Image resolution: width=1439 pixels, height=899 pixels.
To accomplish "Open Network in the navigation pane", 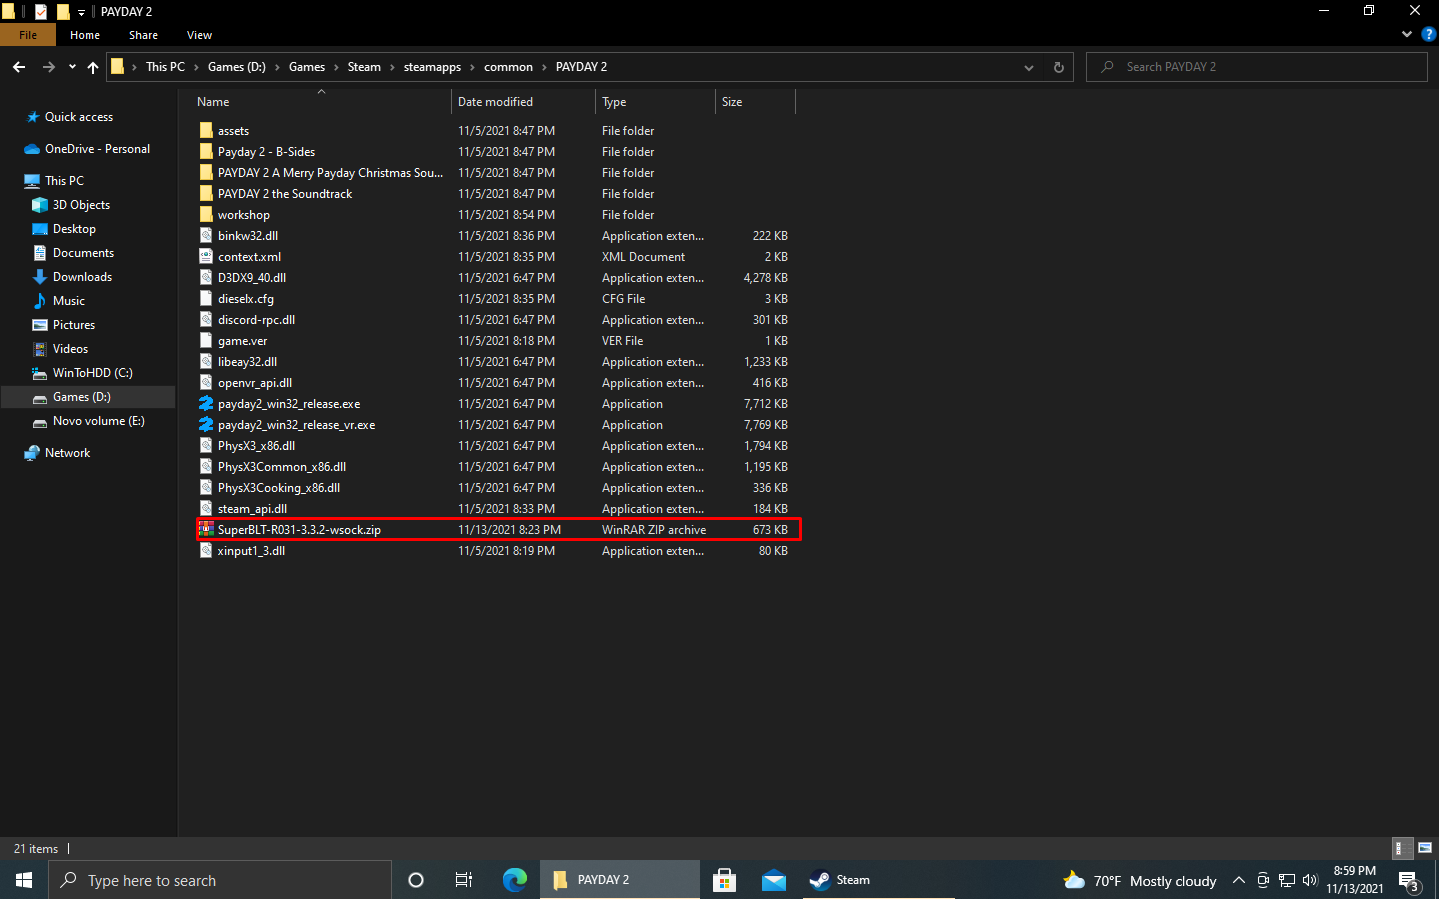I will coord(67,453).
